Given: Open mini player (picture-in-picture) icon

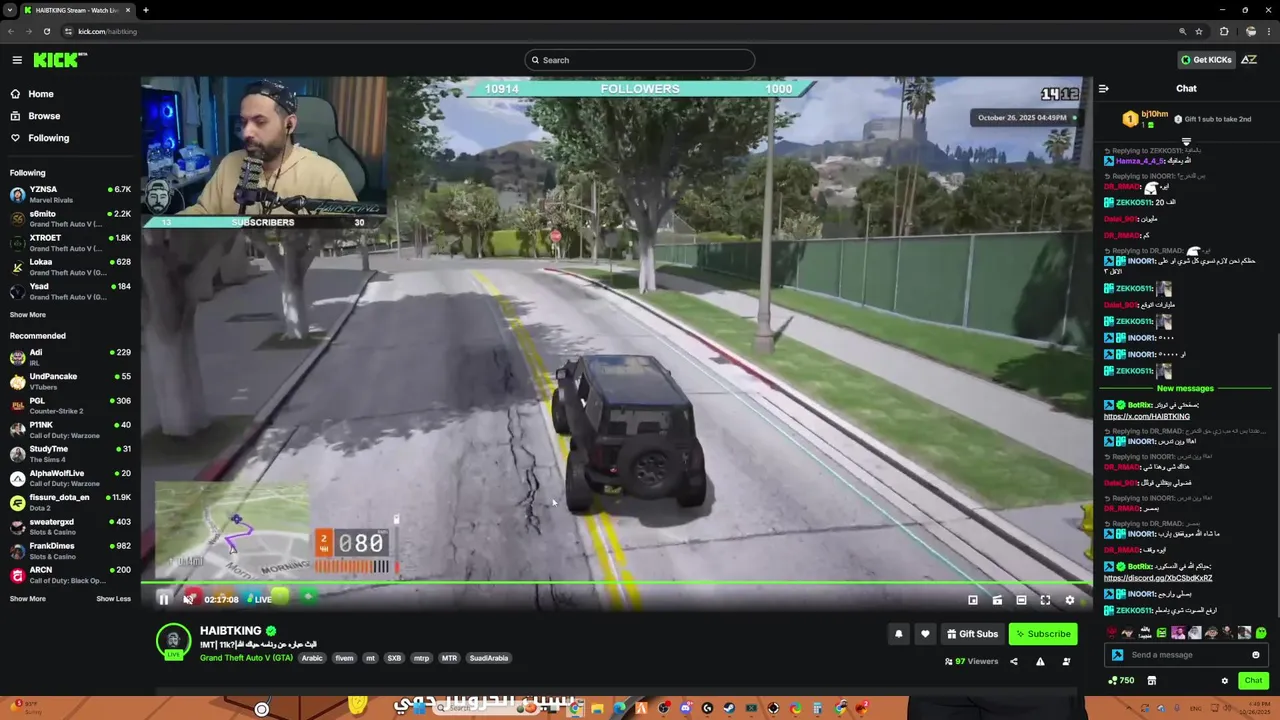Looking at the screenshot, I should [x=973, y=600].
